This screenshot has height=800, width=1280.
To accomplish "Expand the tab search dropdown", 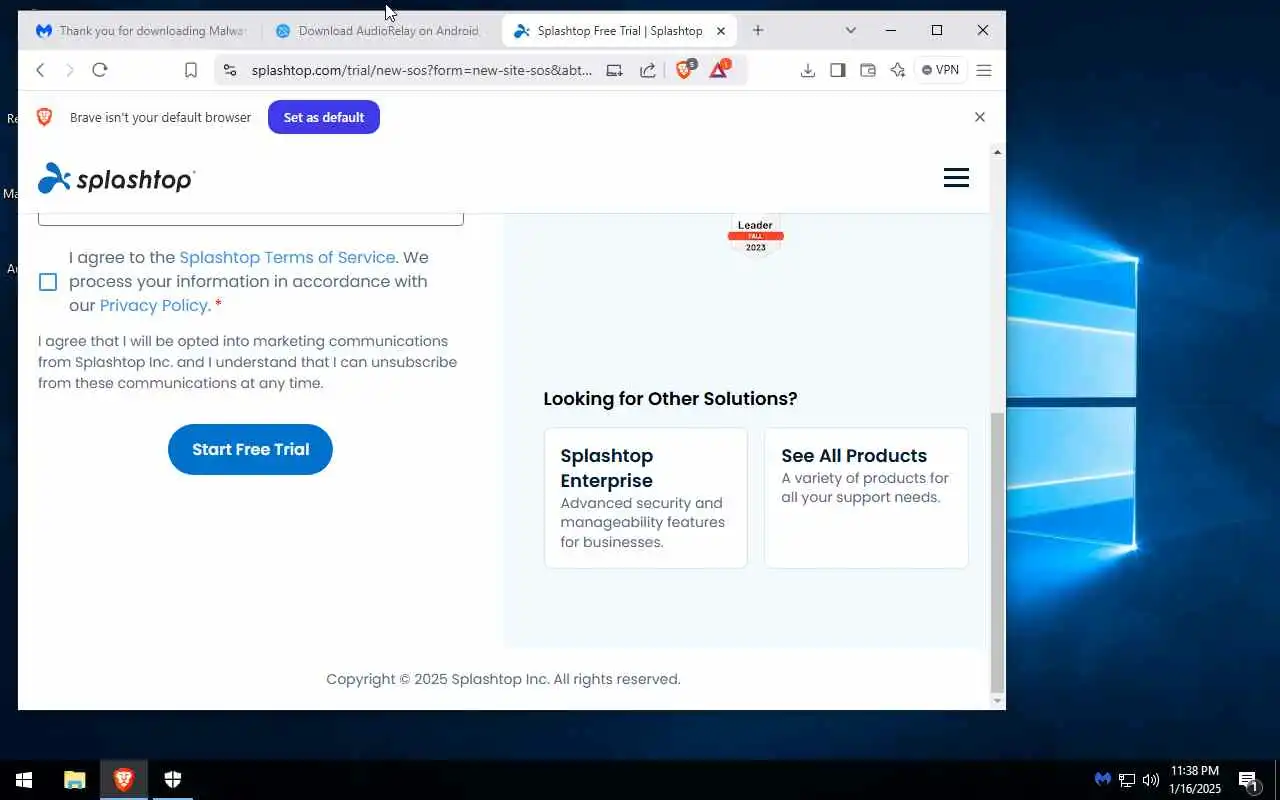I will pyautogui.click(x=851, y=31).
